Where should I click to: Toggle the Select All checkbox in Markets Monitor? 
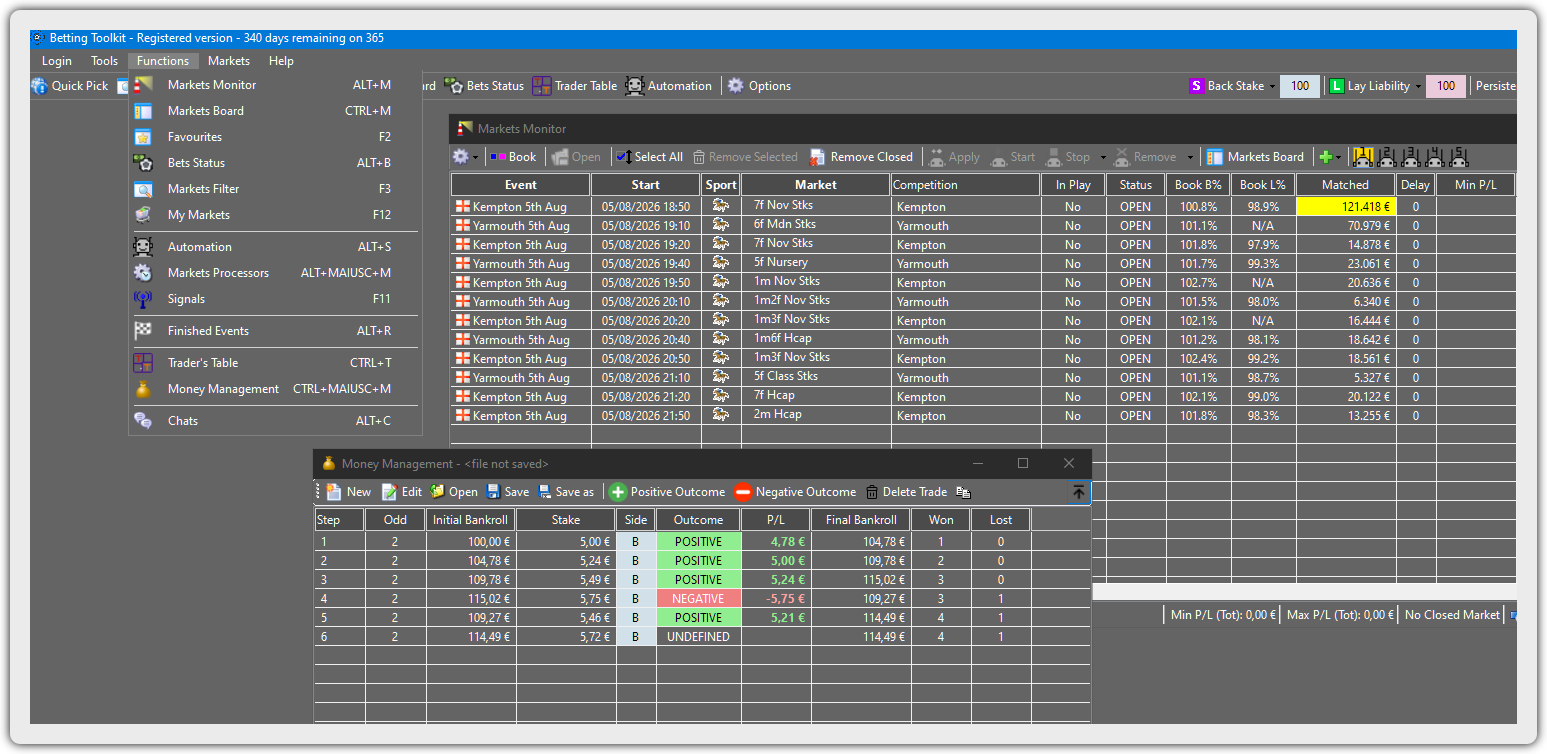coord(624,157)
